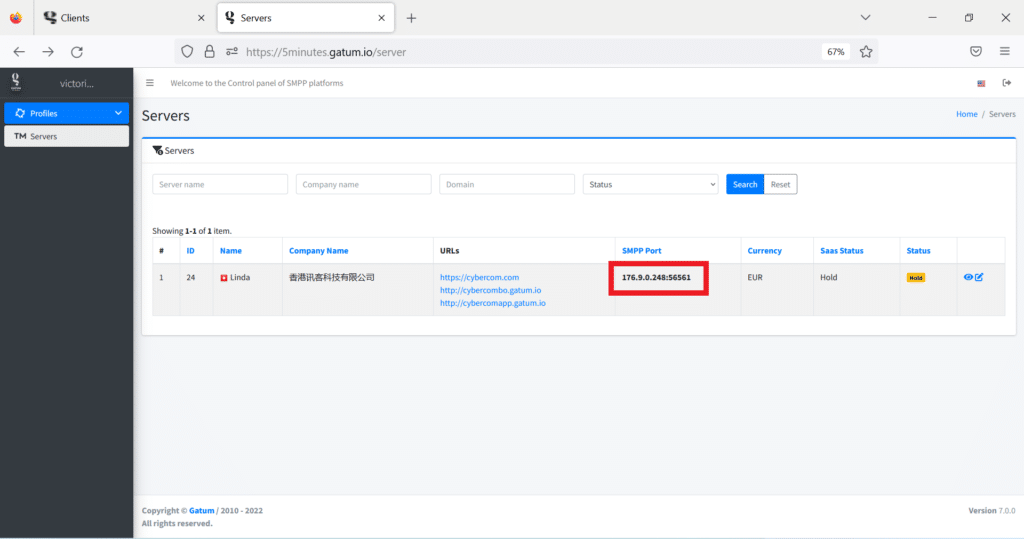Screen dimensions: 1024x539
Task: Open the shield tracking protection icon
Action: pos(187,52)
